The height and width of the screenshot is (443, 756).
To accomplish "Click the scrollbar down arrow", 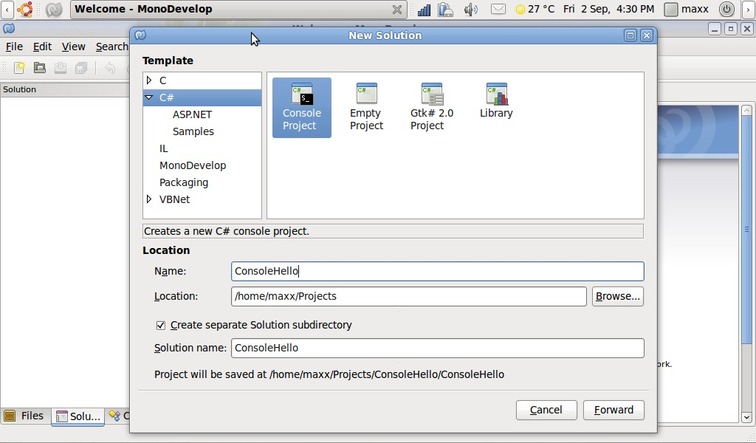I will coord(746,417).
